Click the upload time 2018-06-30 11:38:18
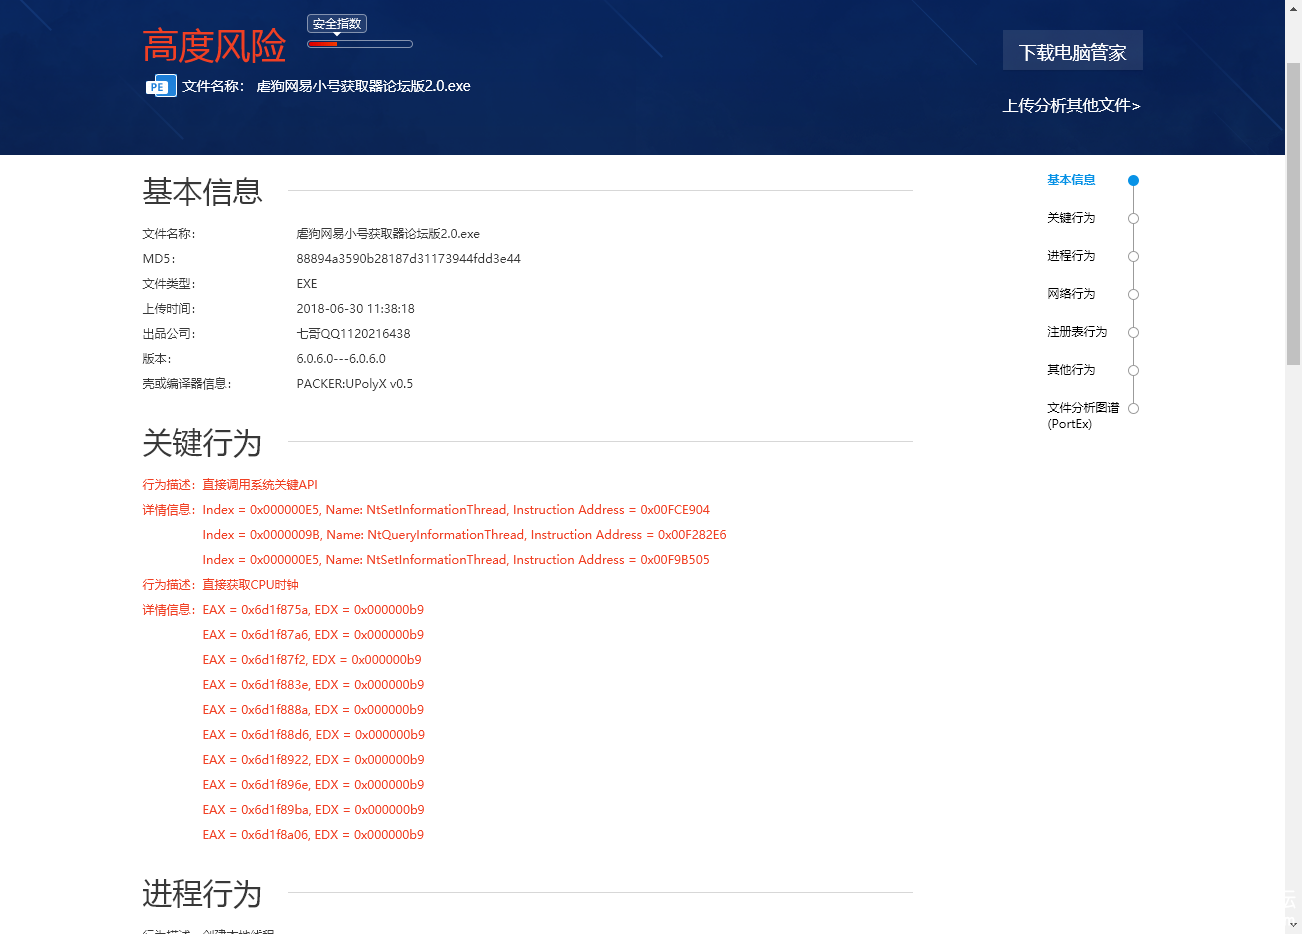Image resolution: width=1302 pixels, height=934 pixels. click(355, 309)
